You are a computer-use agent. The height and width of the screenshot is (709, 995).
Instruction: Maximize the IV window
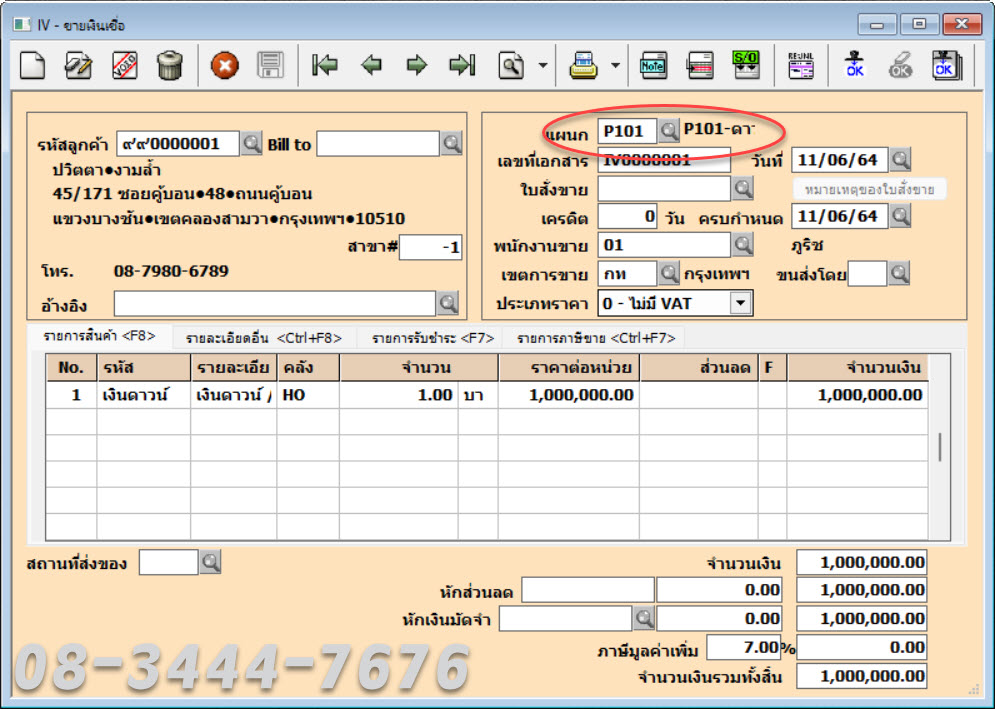(919, 25)
